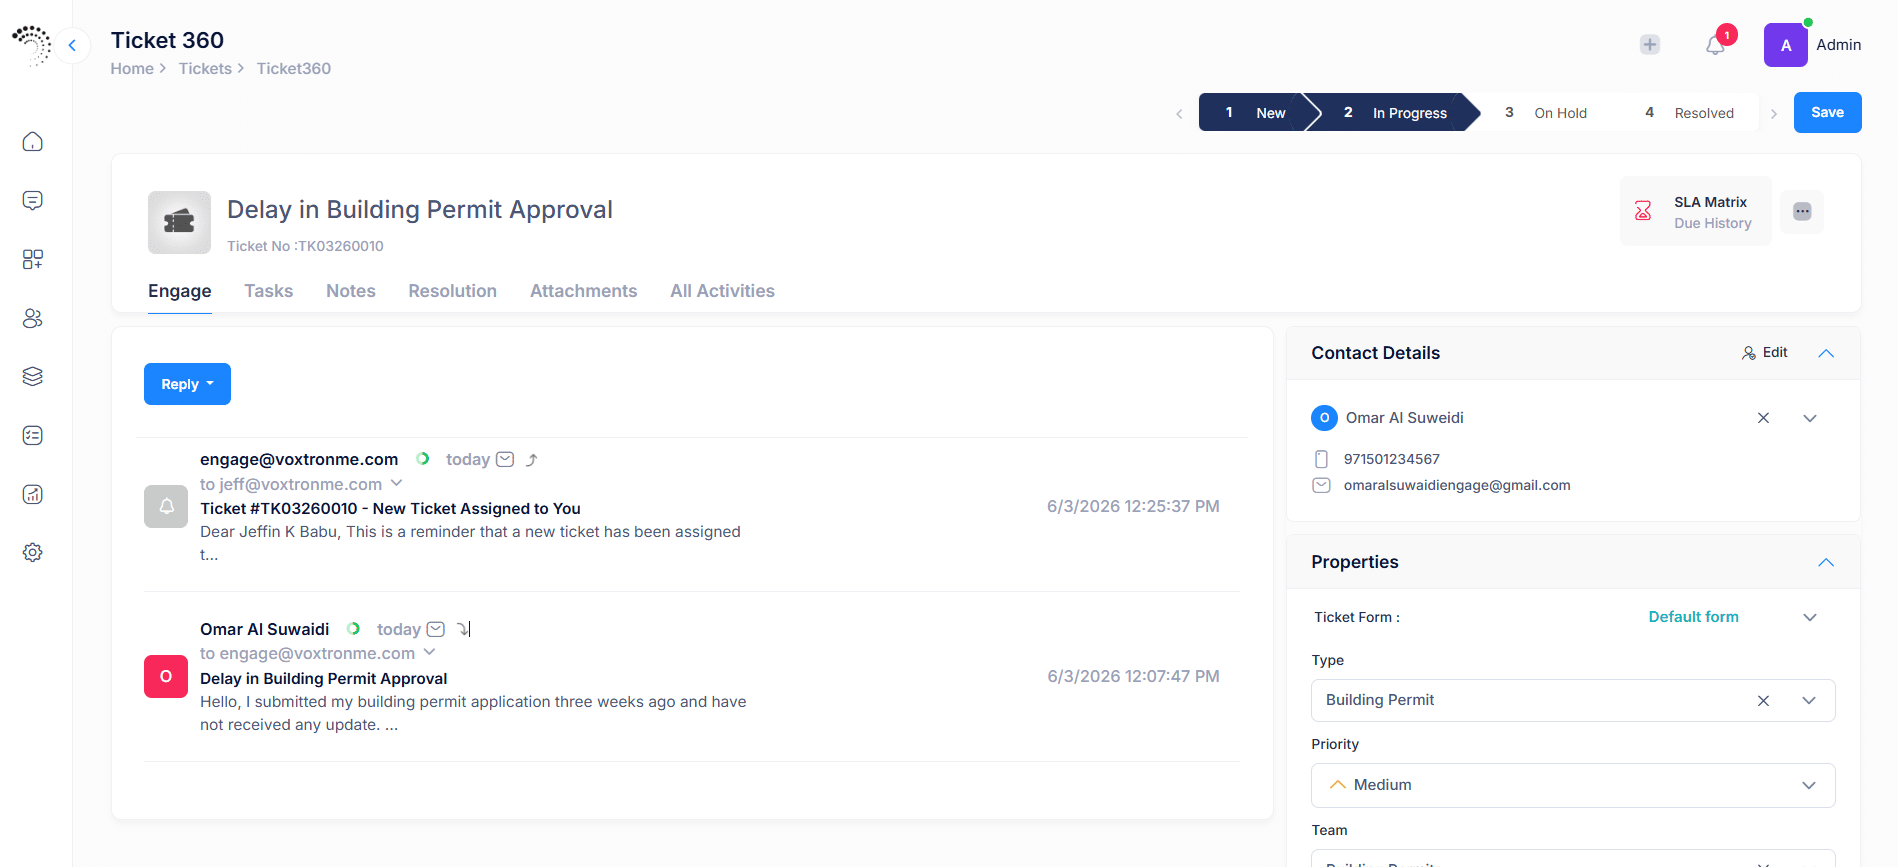Go to Tickets breadcrumb

pyautogui.click(x=205, y=69)
